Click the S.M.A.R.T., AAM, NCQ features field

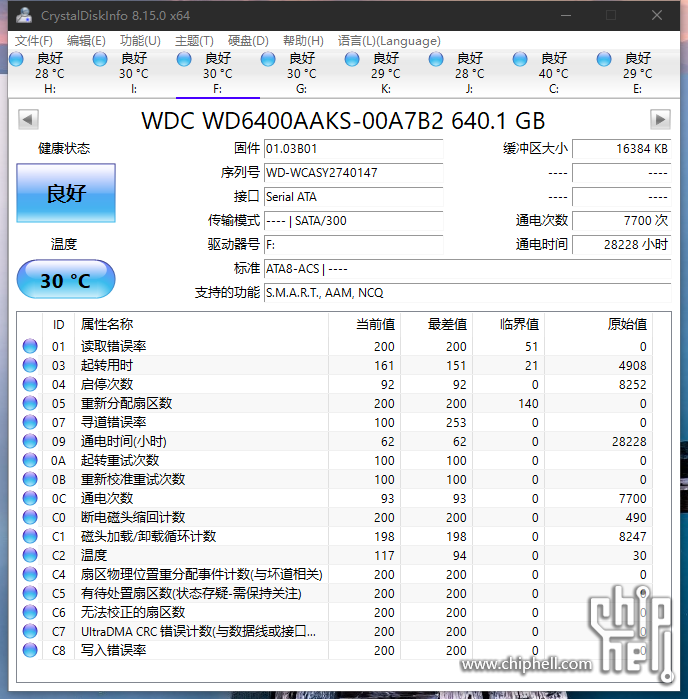click(467, 293)
